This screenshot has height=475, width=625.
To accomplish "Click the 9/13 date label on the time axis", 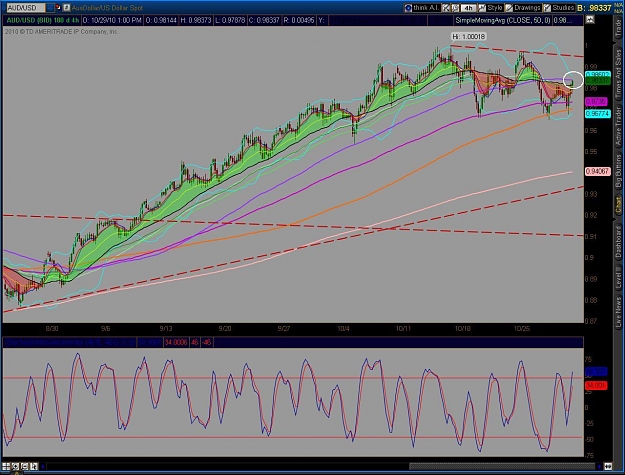I will point(166,329).
